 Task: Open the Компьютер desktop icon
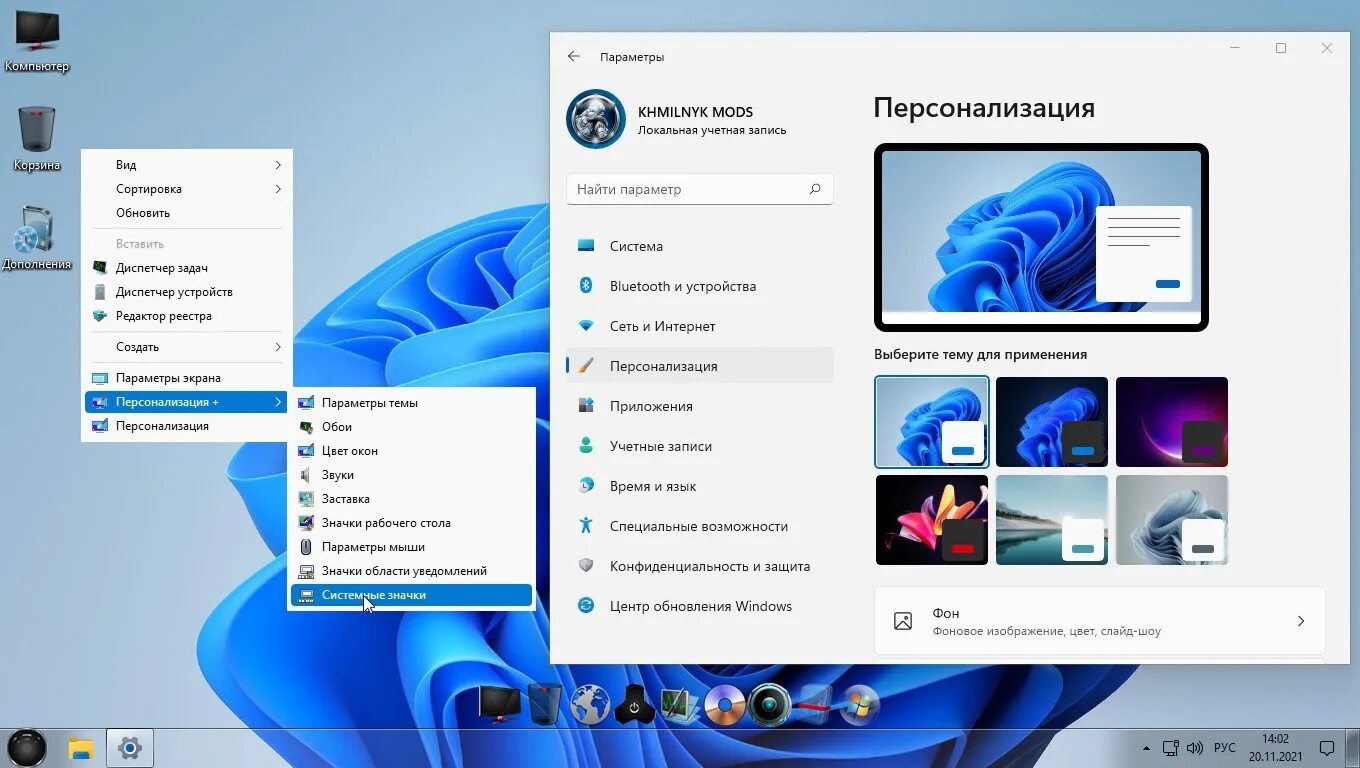(x=37, y=40)
